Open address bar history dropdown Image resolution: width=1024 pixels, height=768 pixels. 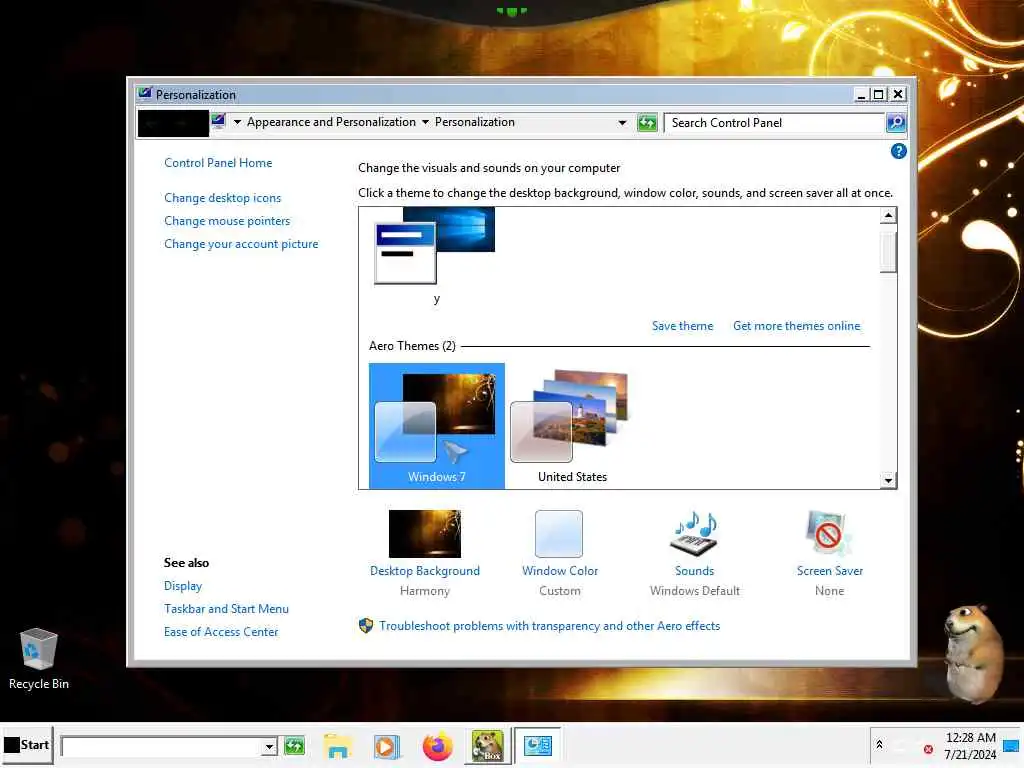point(622,122)
